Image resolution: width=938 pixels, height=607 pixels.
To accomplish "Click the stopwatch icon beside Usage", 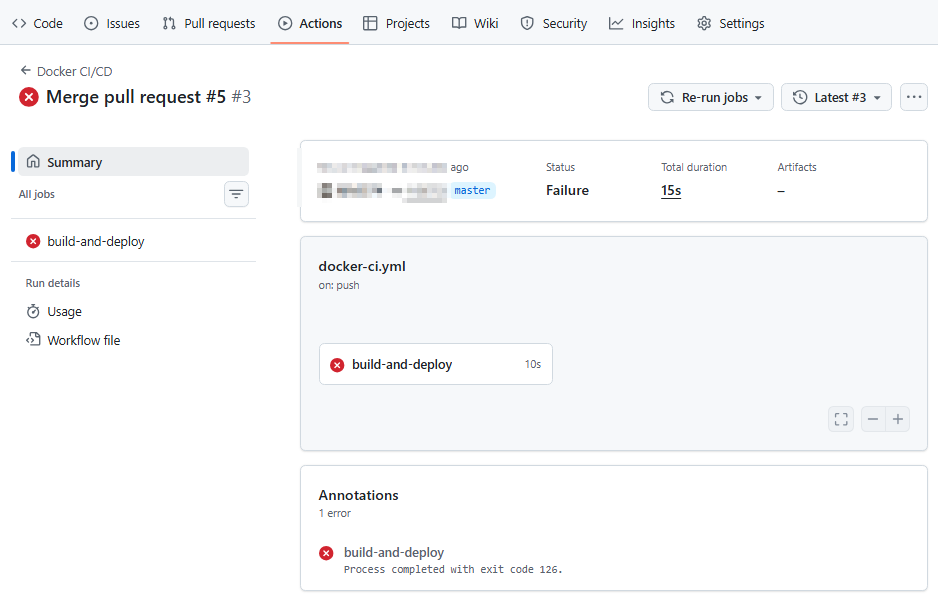I will pos(33,312).
